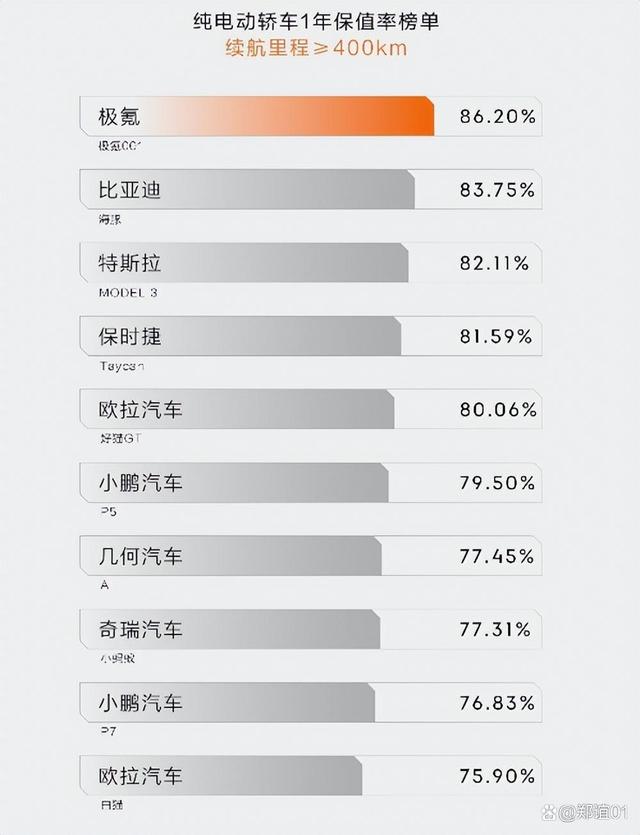Click the watermark username text

[x=593, y=813]
